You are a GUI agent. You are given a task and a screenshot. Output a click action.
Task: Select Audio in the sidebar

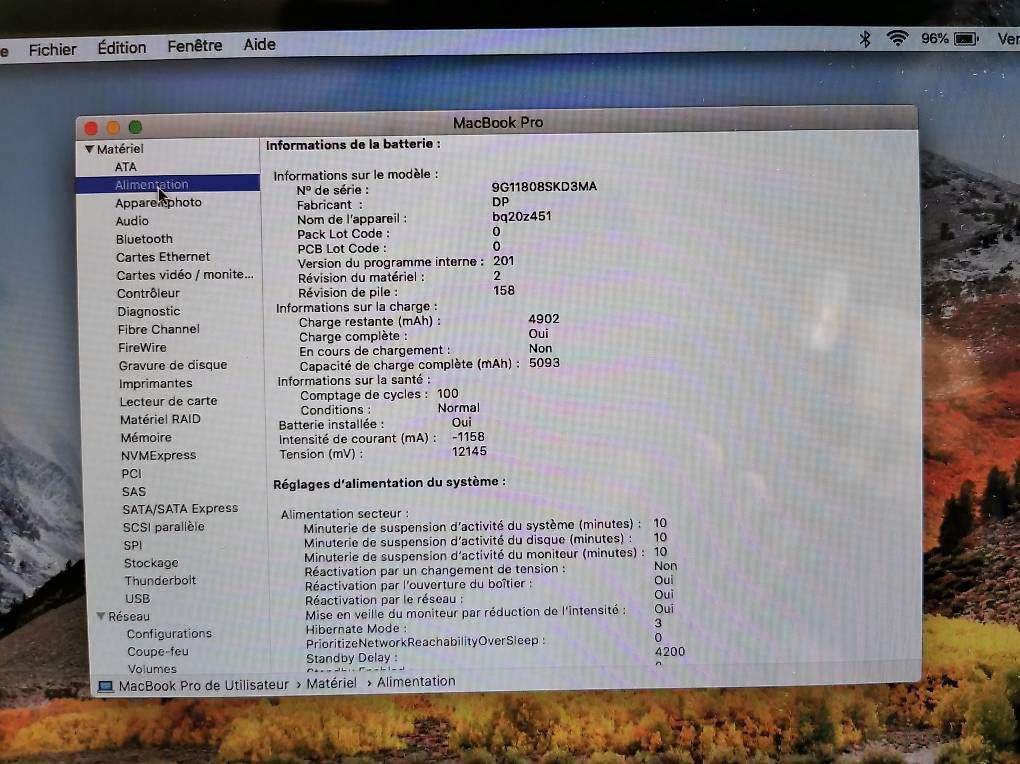[x=132, y=221]
